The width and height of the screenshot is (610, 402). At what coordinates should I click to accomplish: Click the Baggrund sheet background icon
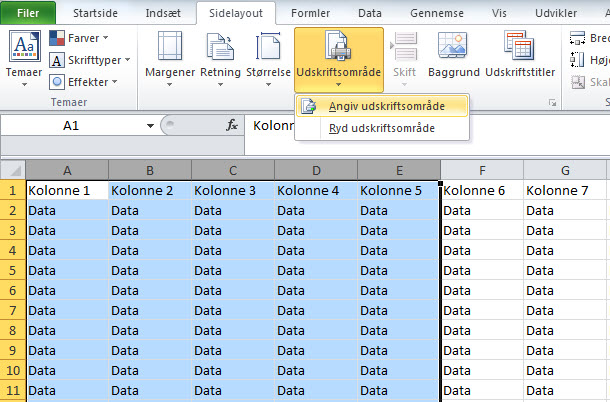(x=452, y=45)
